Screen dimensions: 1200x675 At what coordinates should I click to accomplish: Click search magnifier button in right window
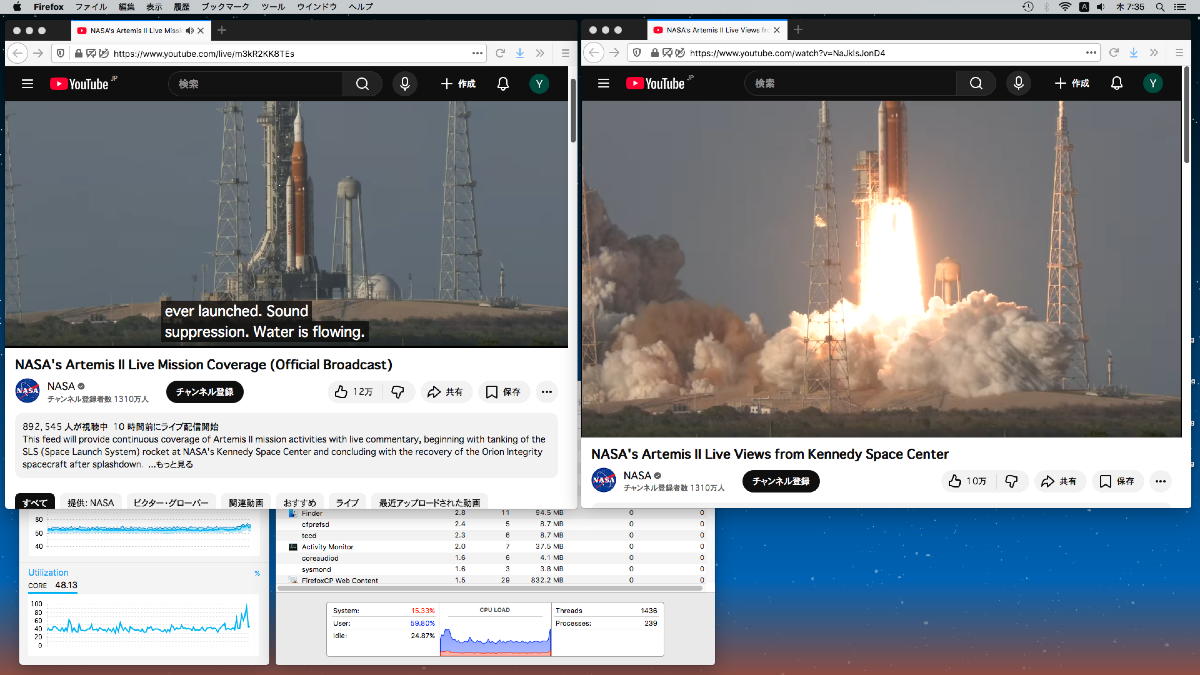click(x=975, y=84)
